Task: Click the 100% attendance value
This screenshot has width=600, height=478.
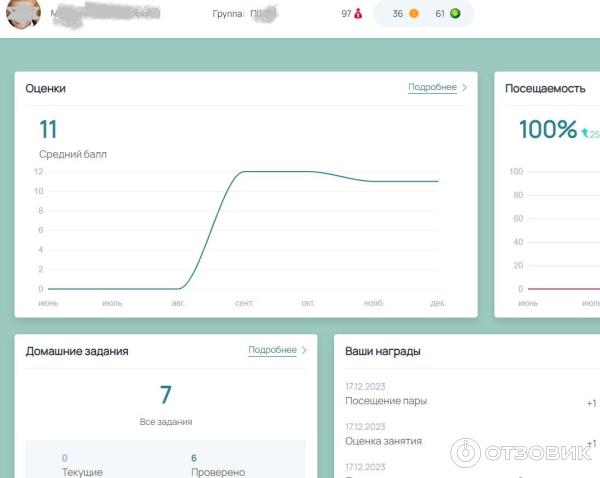Action: tap(547, 129)
